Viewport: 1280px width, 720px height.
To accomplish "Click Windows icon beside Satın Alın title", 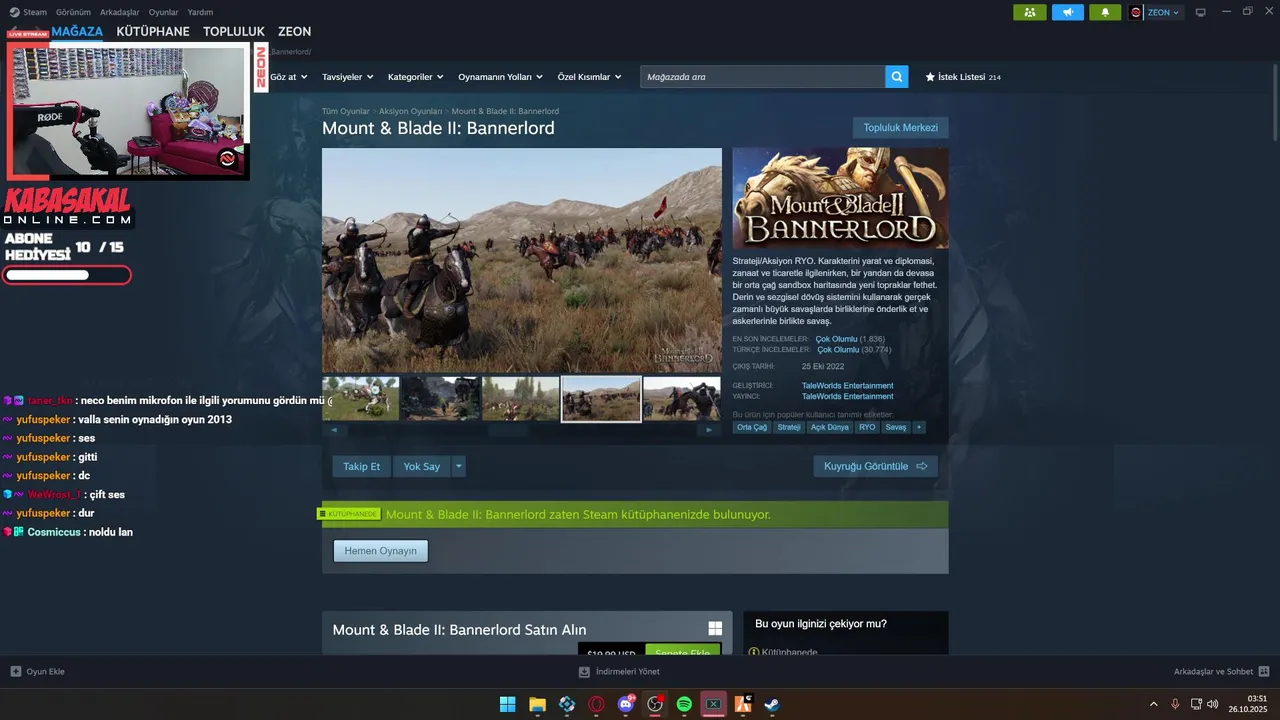I will [715, 629].
